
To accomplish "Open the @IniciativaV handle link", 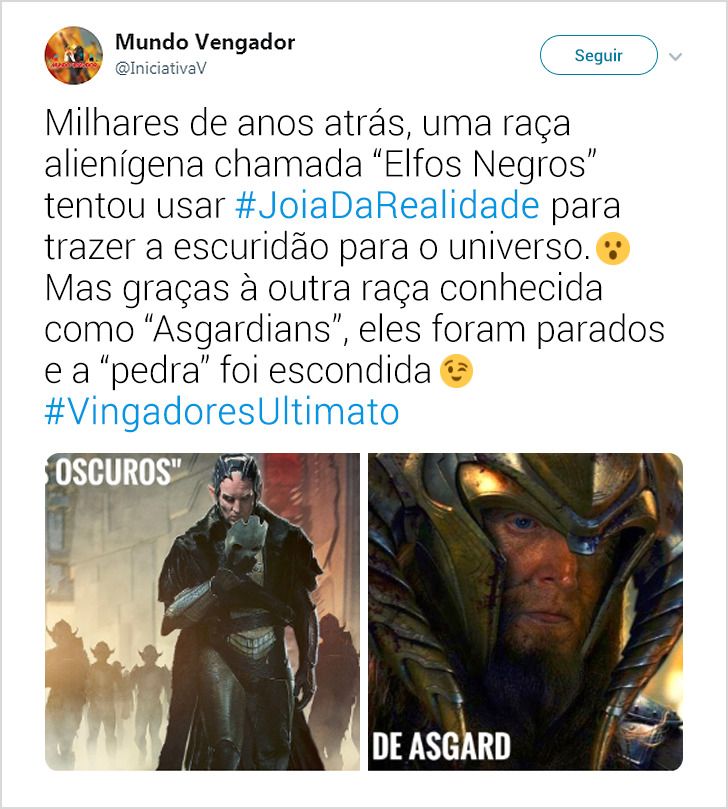I will pos(160,68).
